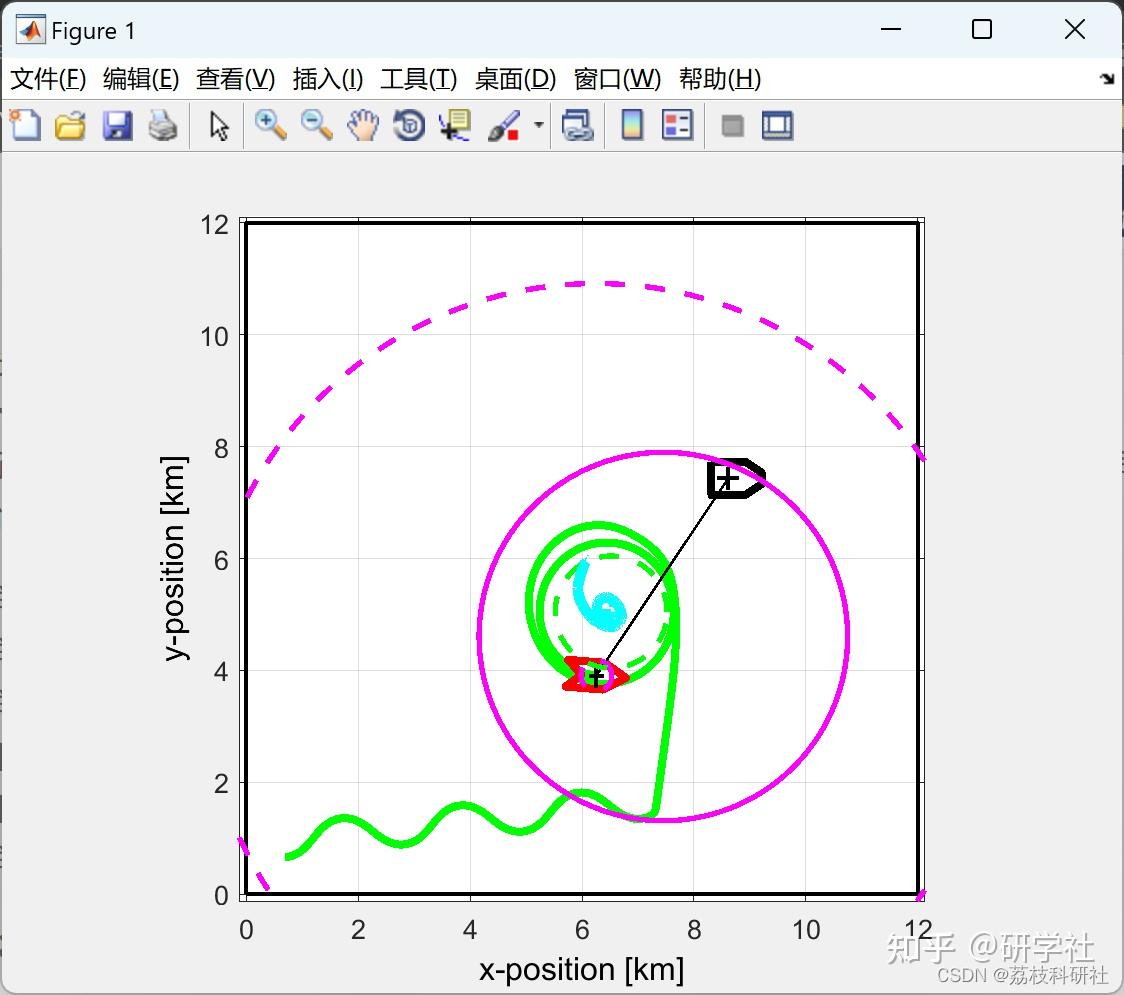Click the cyan trajectory curve
This screenshot has height=995, width=1124.
pyautogui.click(x=601, y=595)
